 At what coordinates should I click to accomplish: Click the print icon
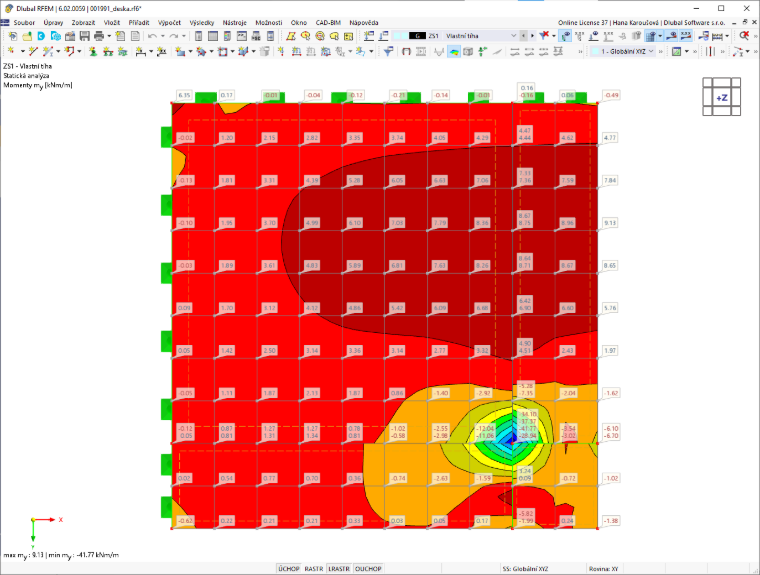(x=99, y=36)
